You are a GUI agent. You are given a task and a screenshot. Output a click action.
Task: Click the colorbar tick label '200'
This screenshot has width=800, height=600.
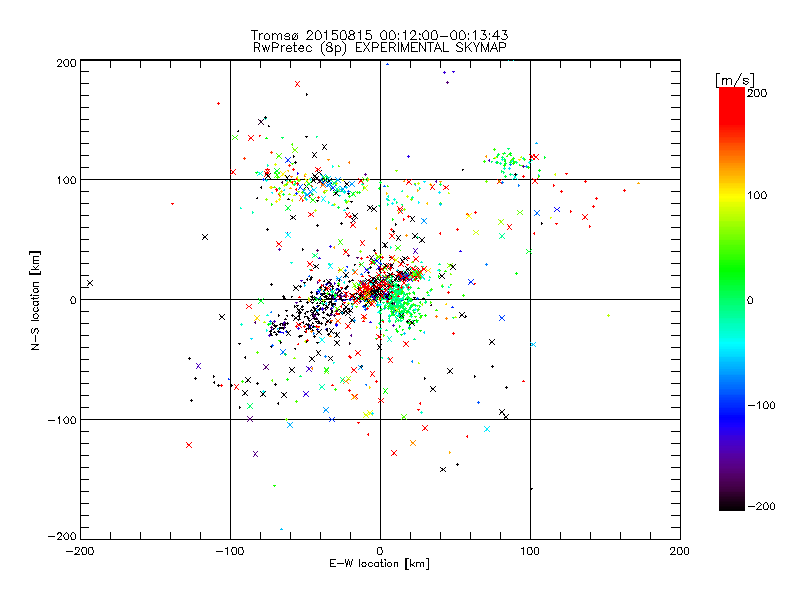pyautogui.click(x=757, y=93)
